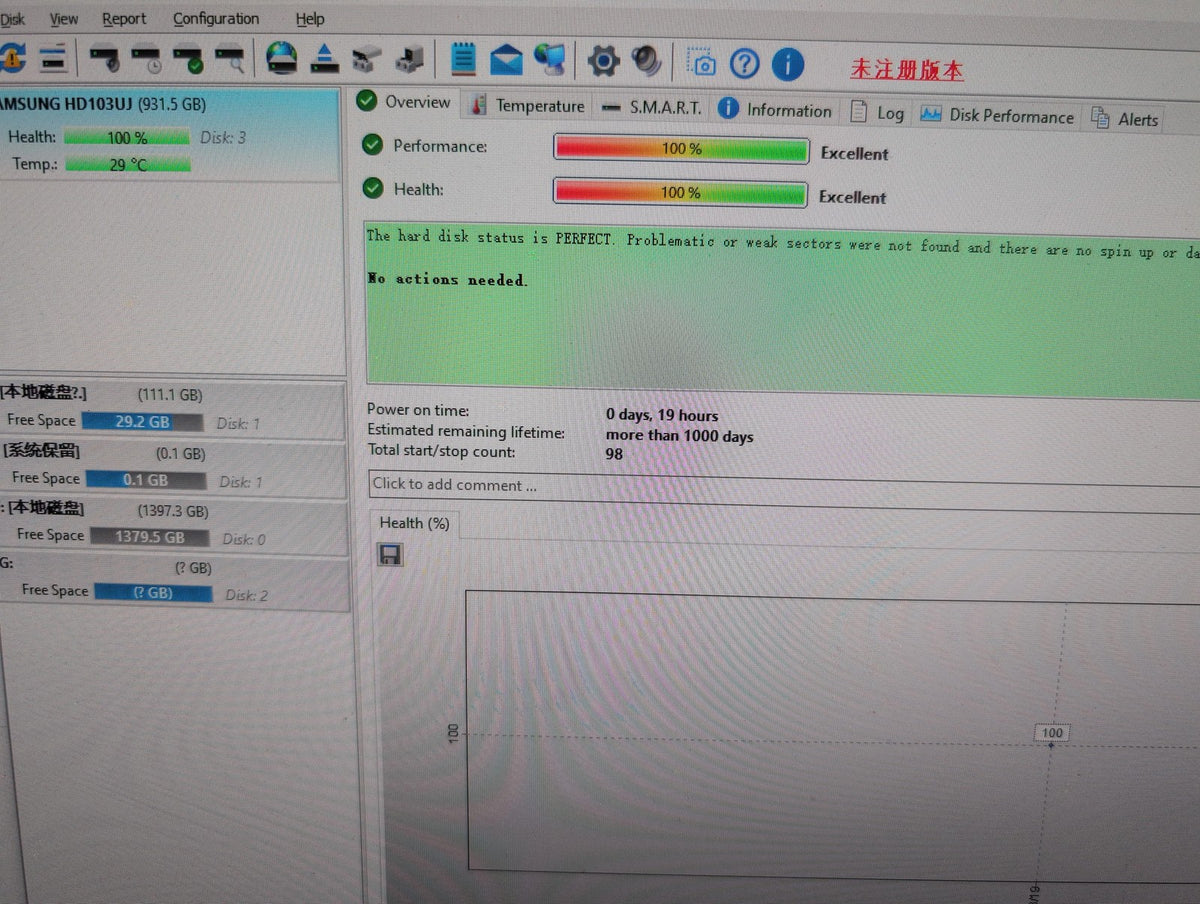This screenshot has height=904, width=1200.
Task: Click the Performance 100 % gauge bar
Action: (x=681, y=149)
